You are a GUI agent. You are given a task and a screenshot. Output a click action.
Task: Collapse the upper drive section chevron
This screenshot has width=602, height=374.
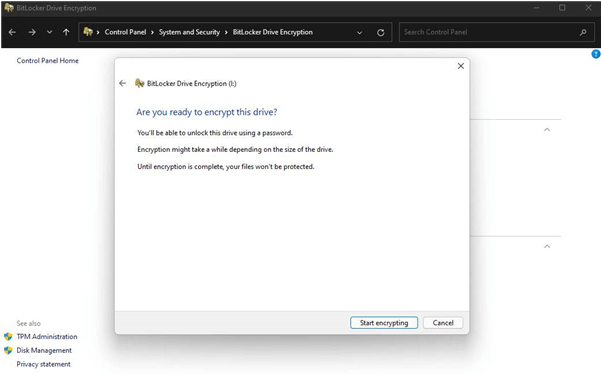tap(547, 130)
